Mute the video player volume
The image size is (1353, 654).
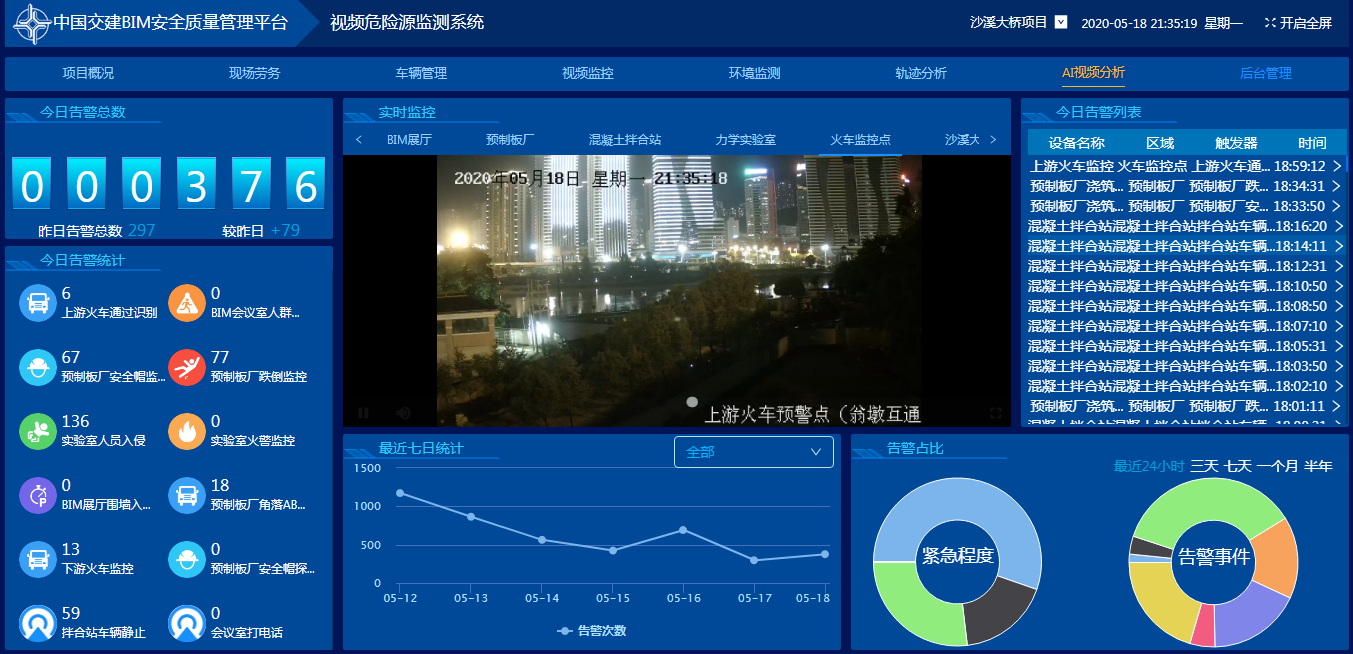(x=404, y=412)
